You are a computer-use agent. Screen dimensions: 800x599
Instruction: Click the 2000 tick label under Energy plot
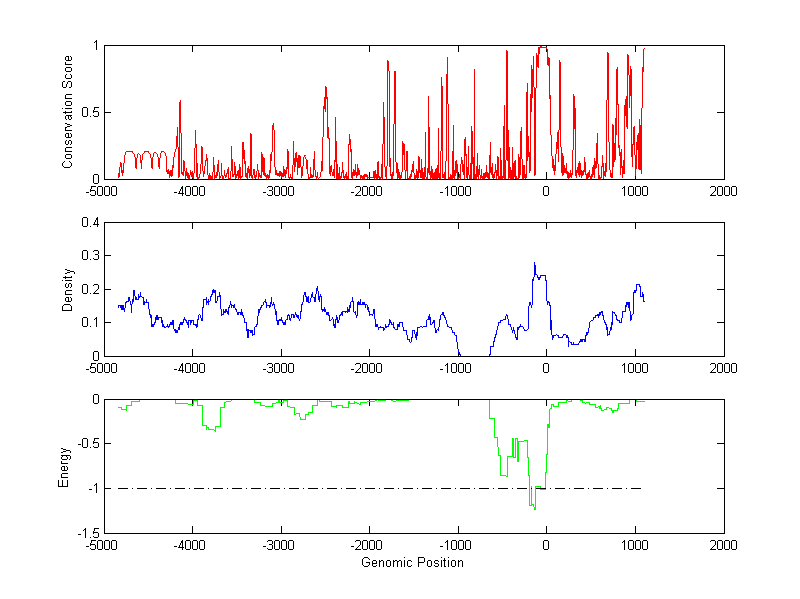click(723, 546)
